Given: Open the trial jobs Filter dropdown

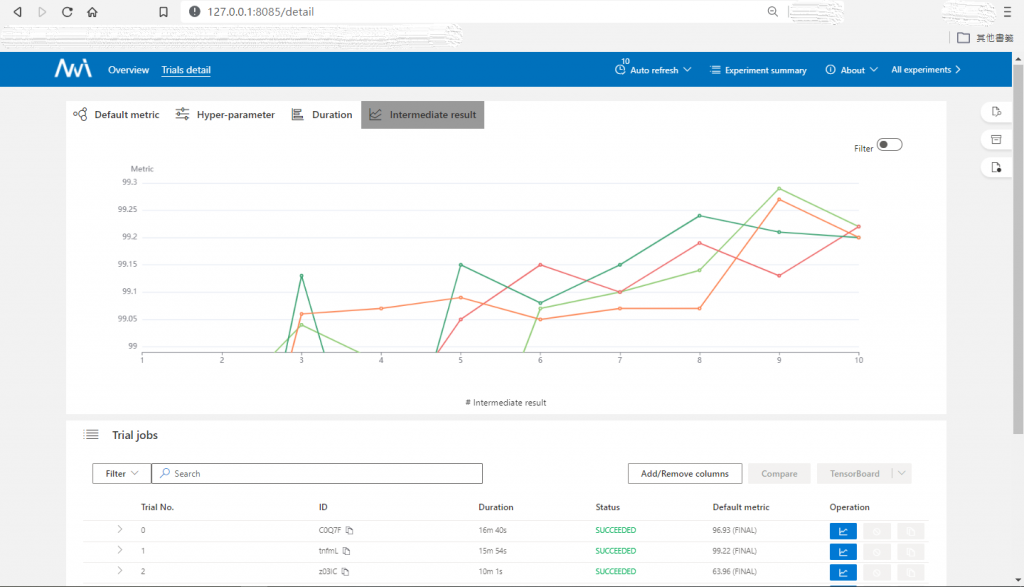Looking at the screenshot, I should click(121, 473).
